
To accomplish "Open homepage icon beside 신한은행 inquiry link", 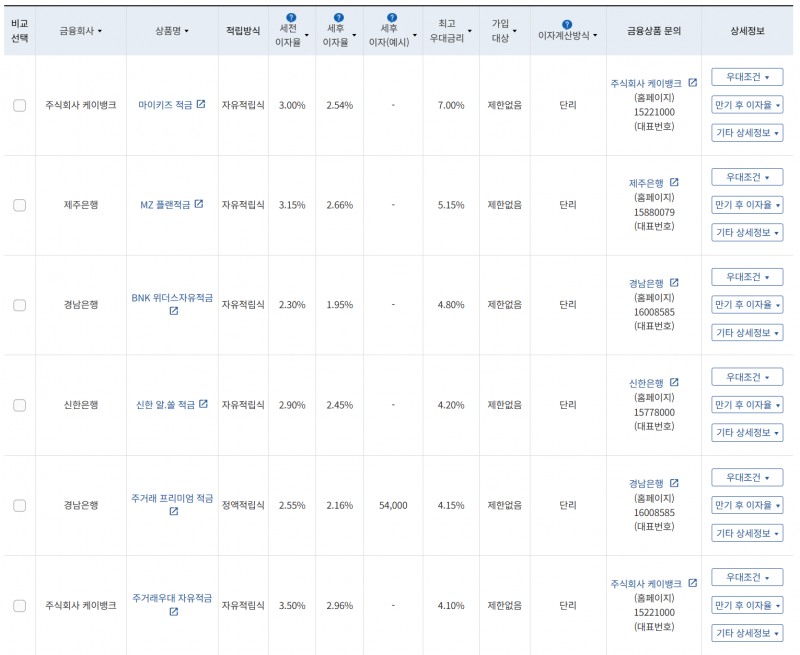I will 674,382.
